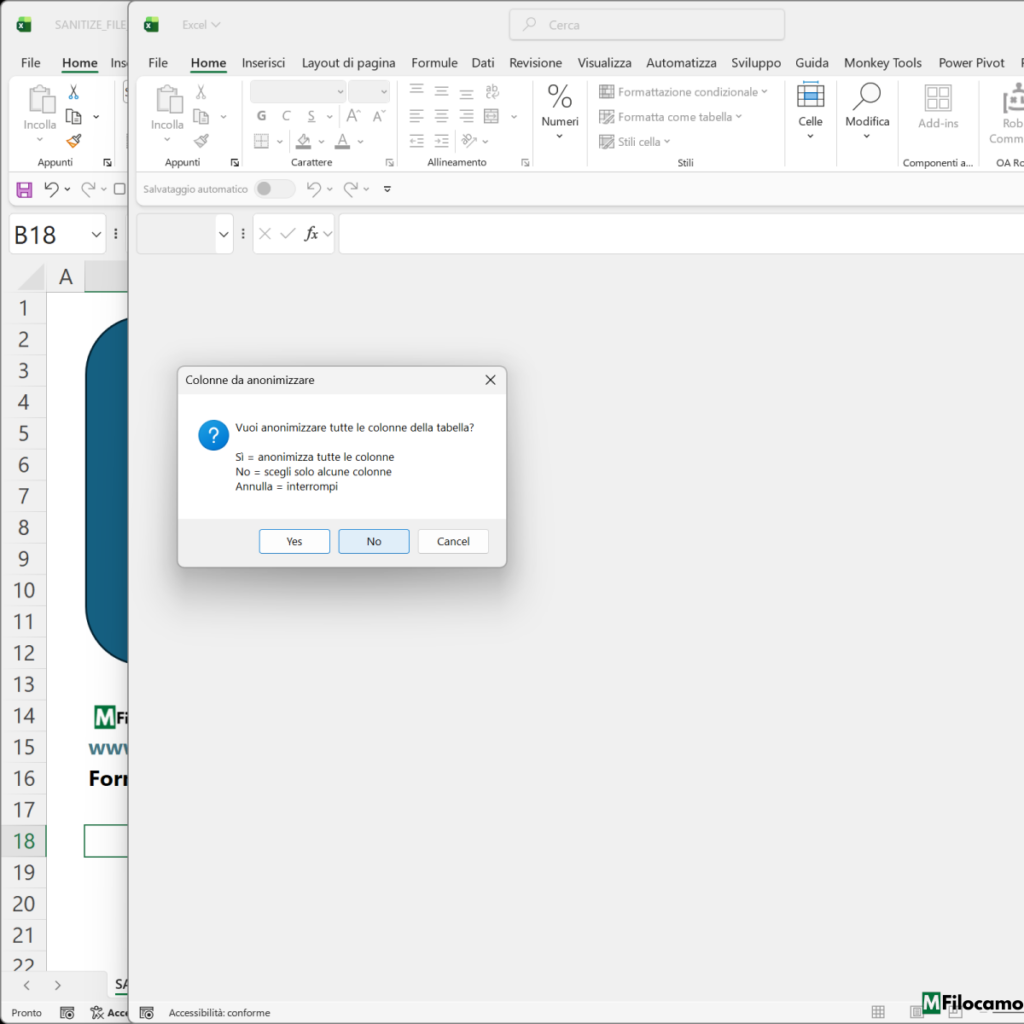Switch to the Formule tab
The height and width of the screenshot is (1024, 1024).
click(434, 63)
